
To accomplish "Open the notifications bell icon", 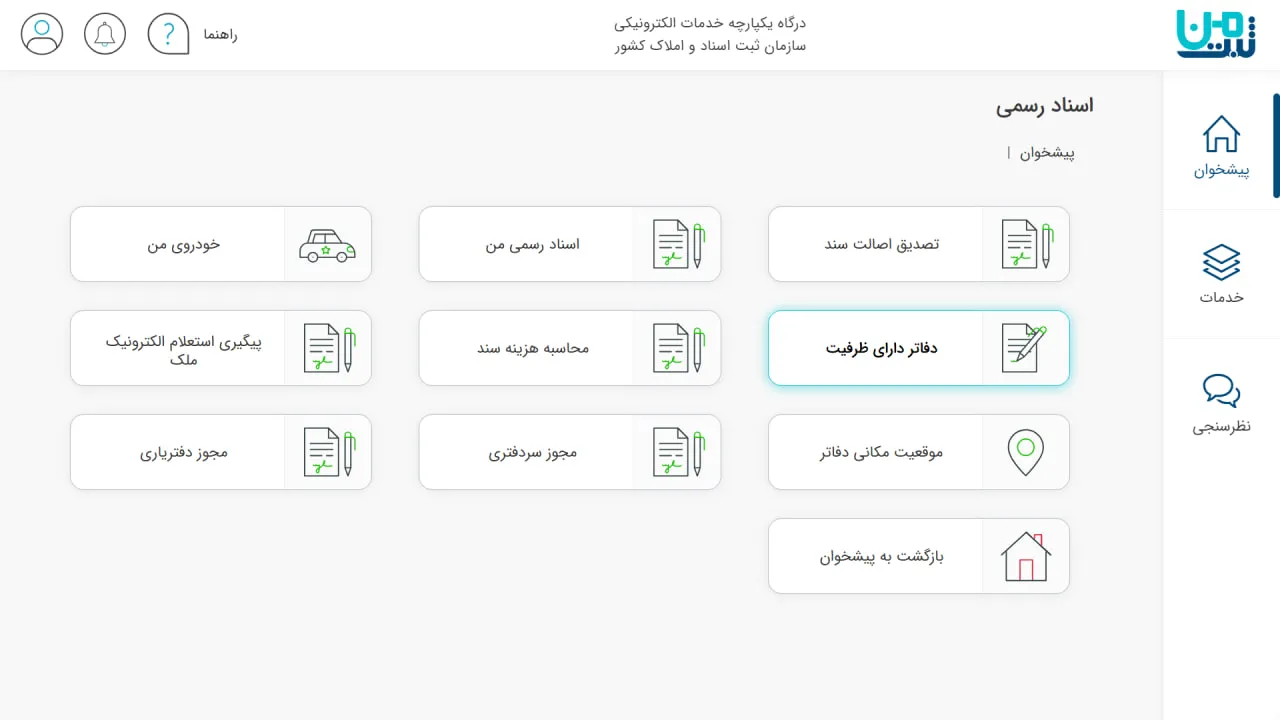I will (105, 34).
